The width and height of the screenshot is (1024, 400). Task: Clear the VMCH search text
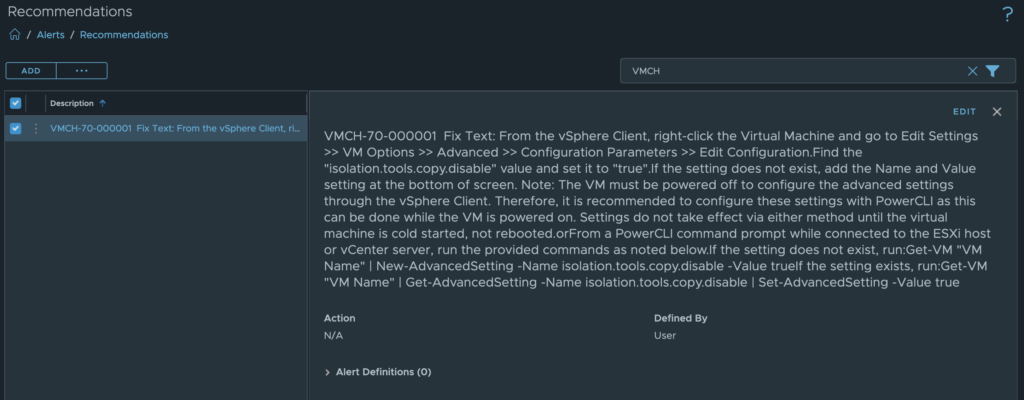973,71
